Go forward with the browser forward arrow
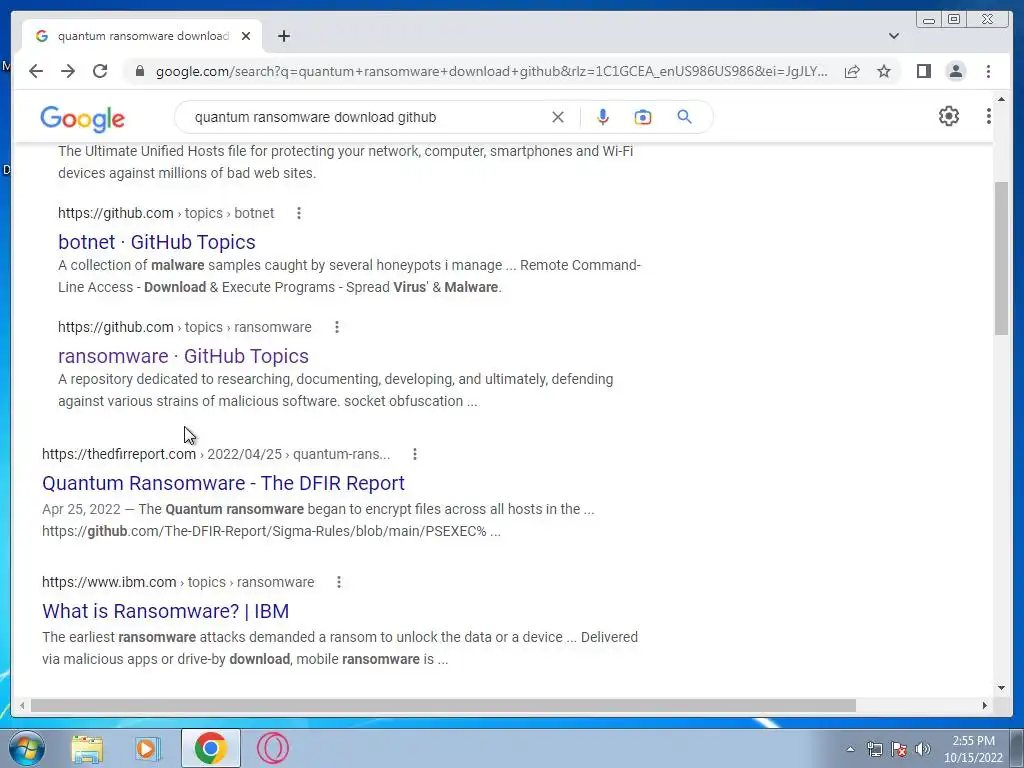Viewport: 1024px width, 768px height. point(68,71)
